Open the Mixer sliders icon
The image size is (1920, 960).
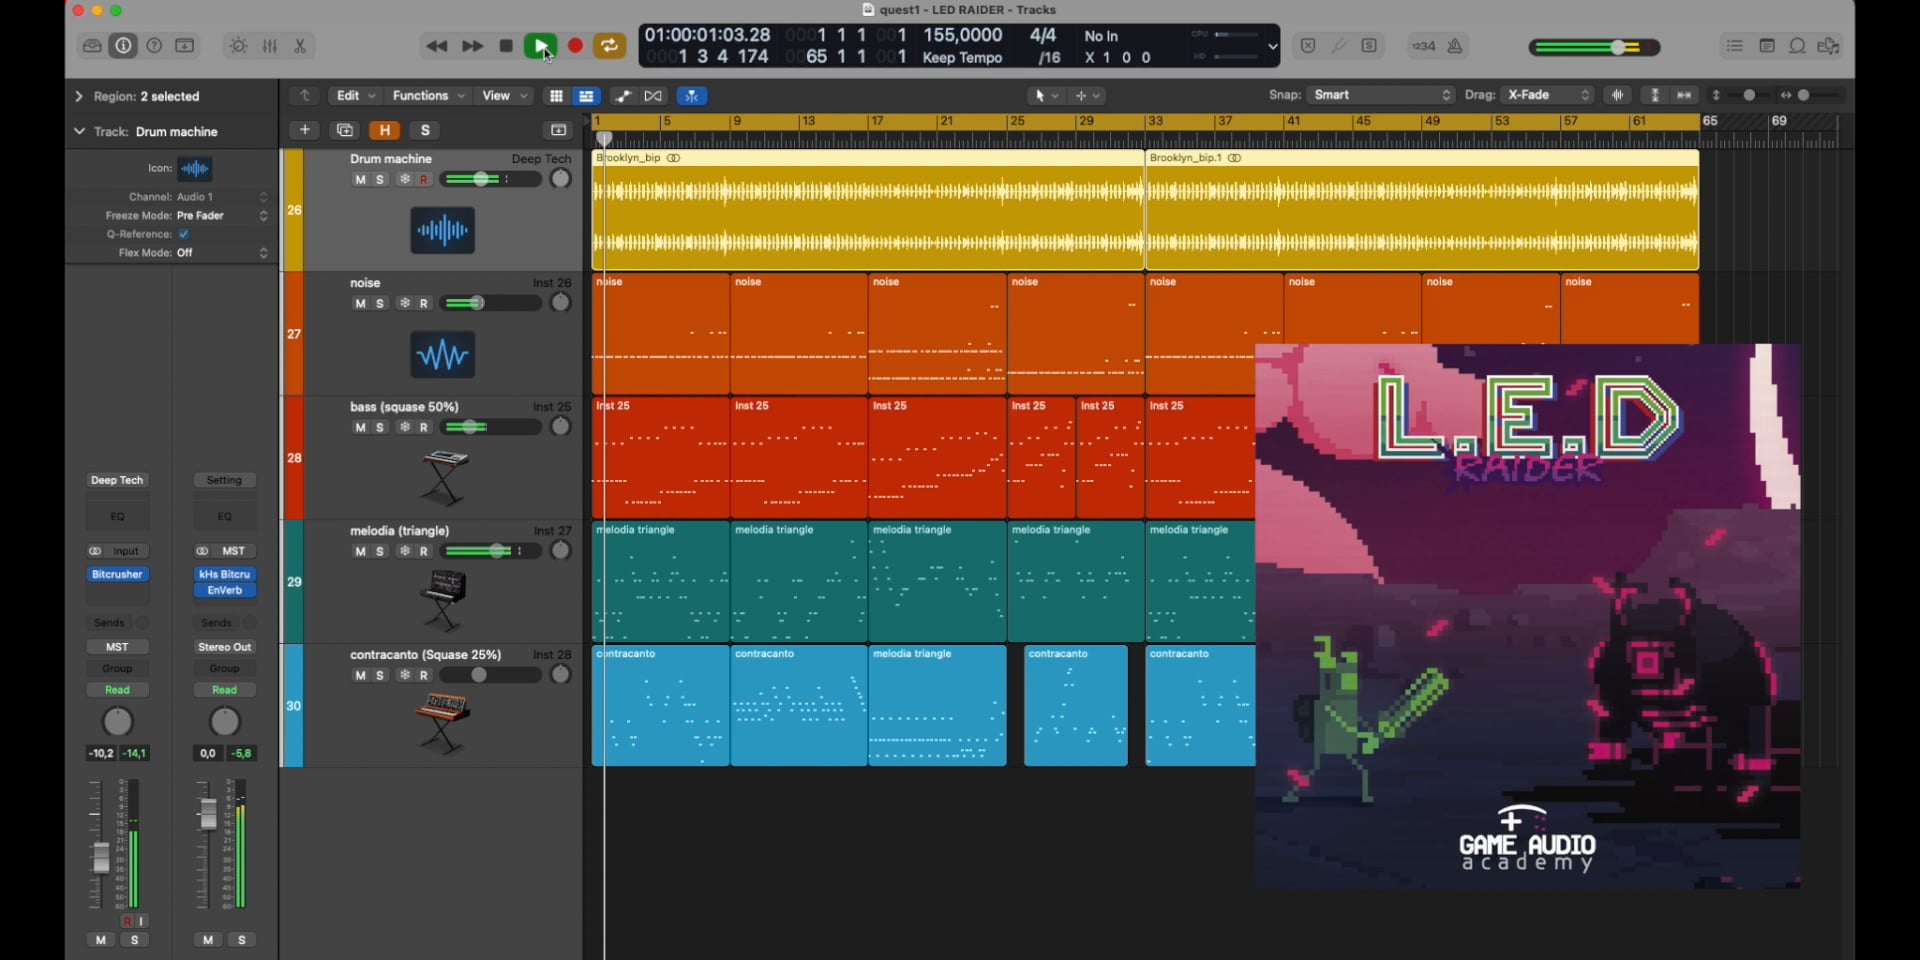coord(270,46)
